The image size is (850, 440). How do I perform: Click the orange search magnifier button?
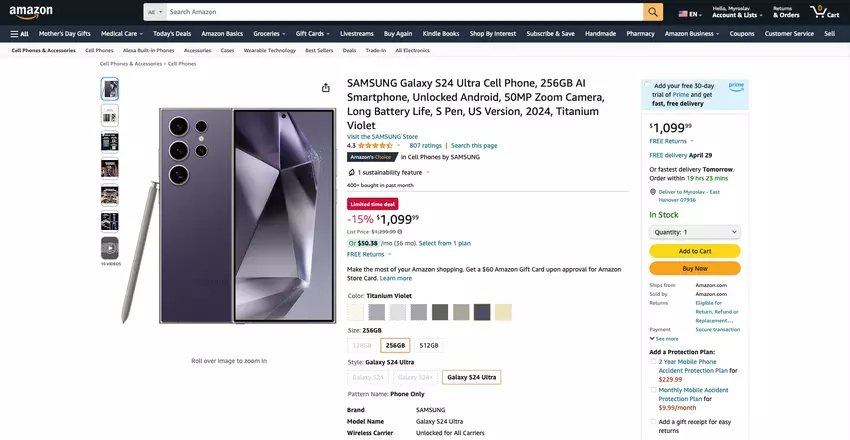(x=653, y=12)
